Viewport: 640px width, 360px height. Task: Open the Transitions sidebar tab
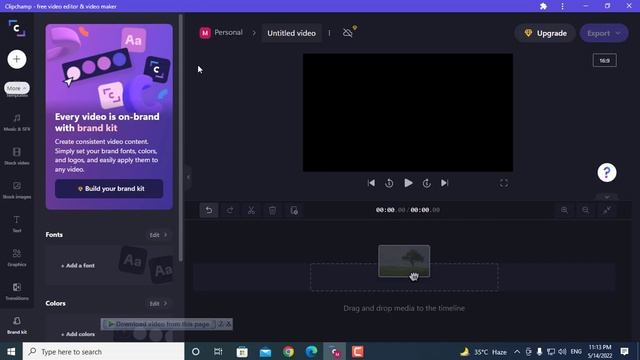pyautogui.click(x=17, y=292)
